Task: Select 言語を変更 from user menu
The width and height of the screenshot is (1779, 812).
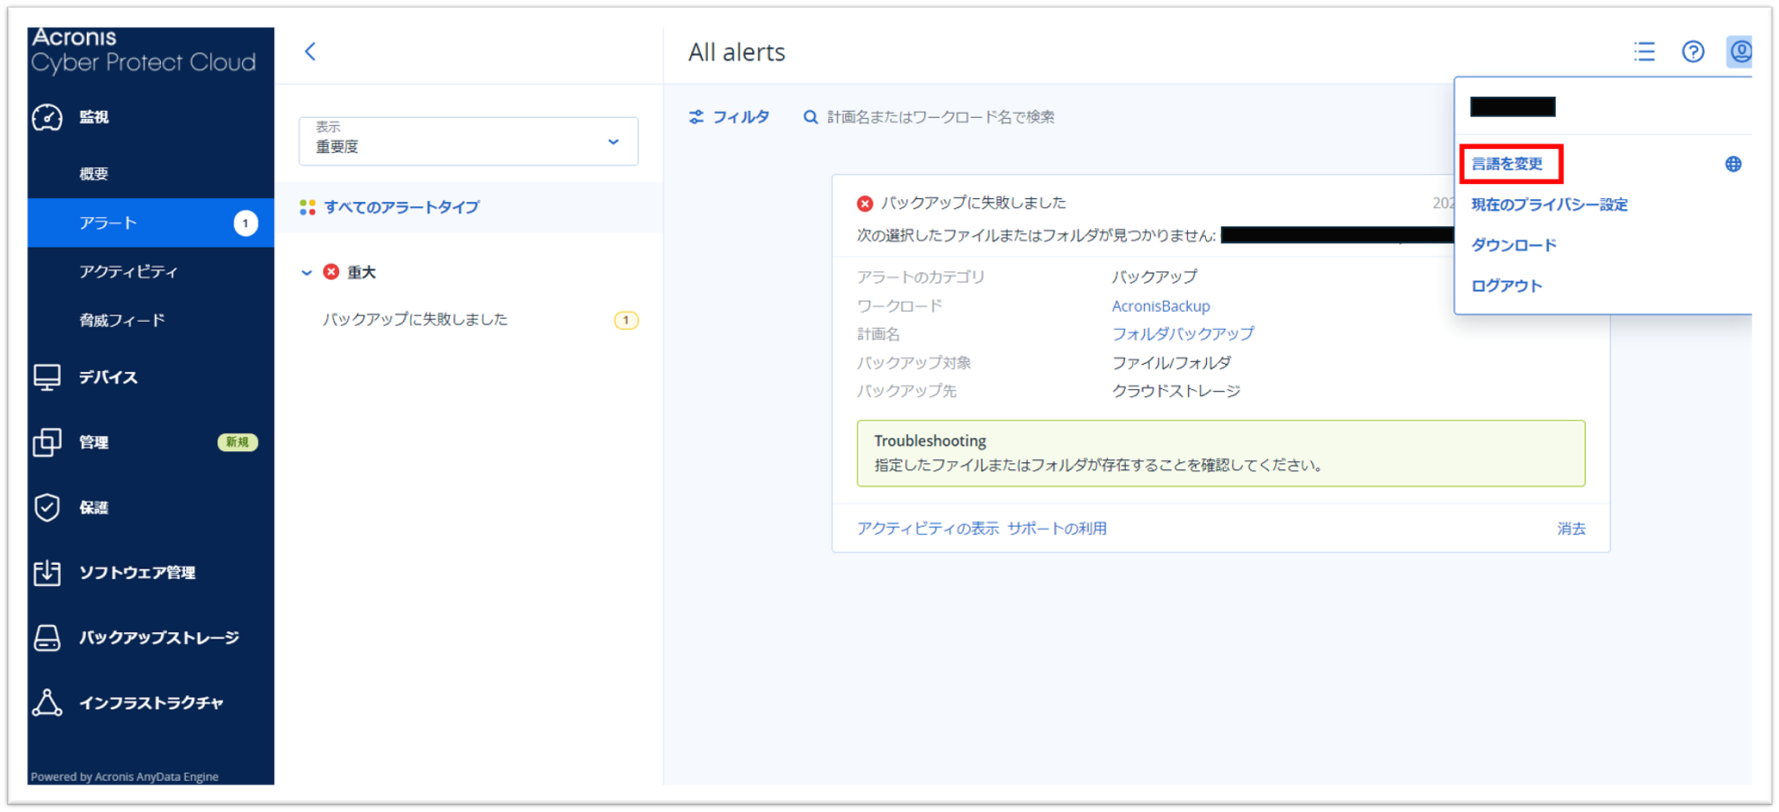Action: (x=1507, y=164)
